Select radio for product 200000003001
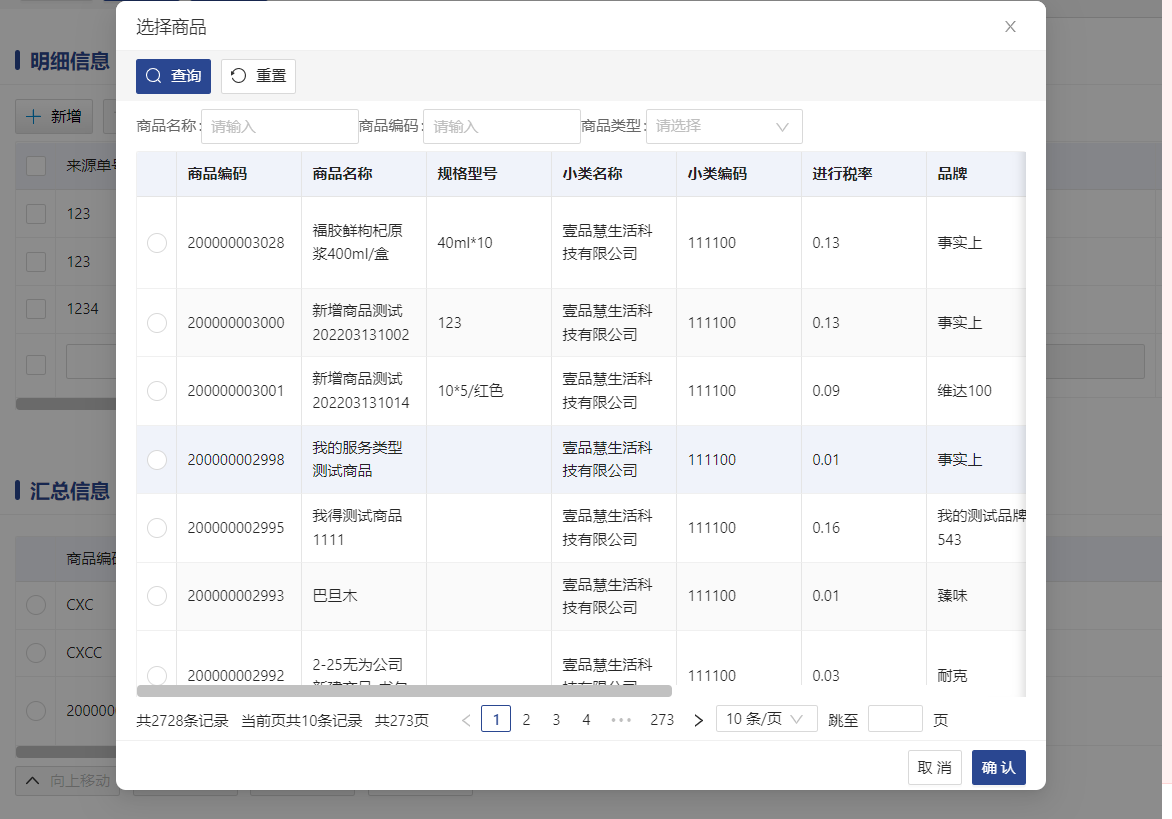1172x819 pixels. coord(157,391)
